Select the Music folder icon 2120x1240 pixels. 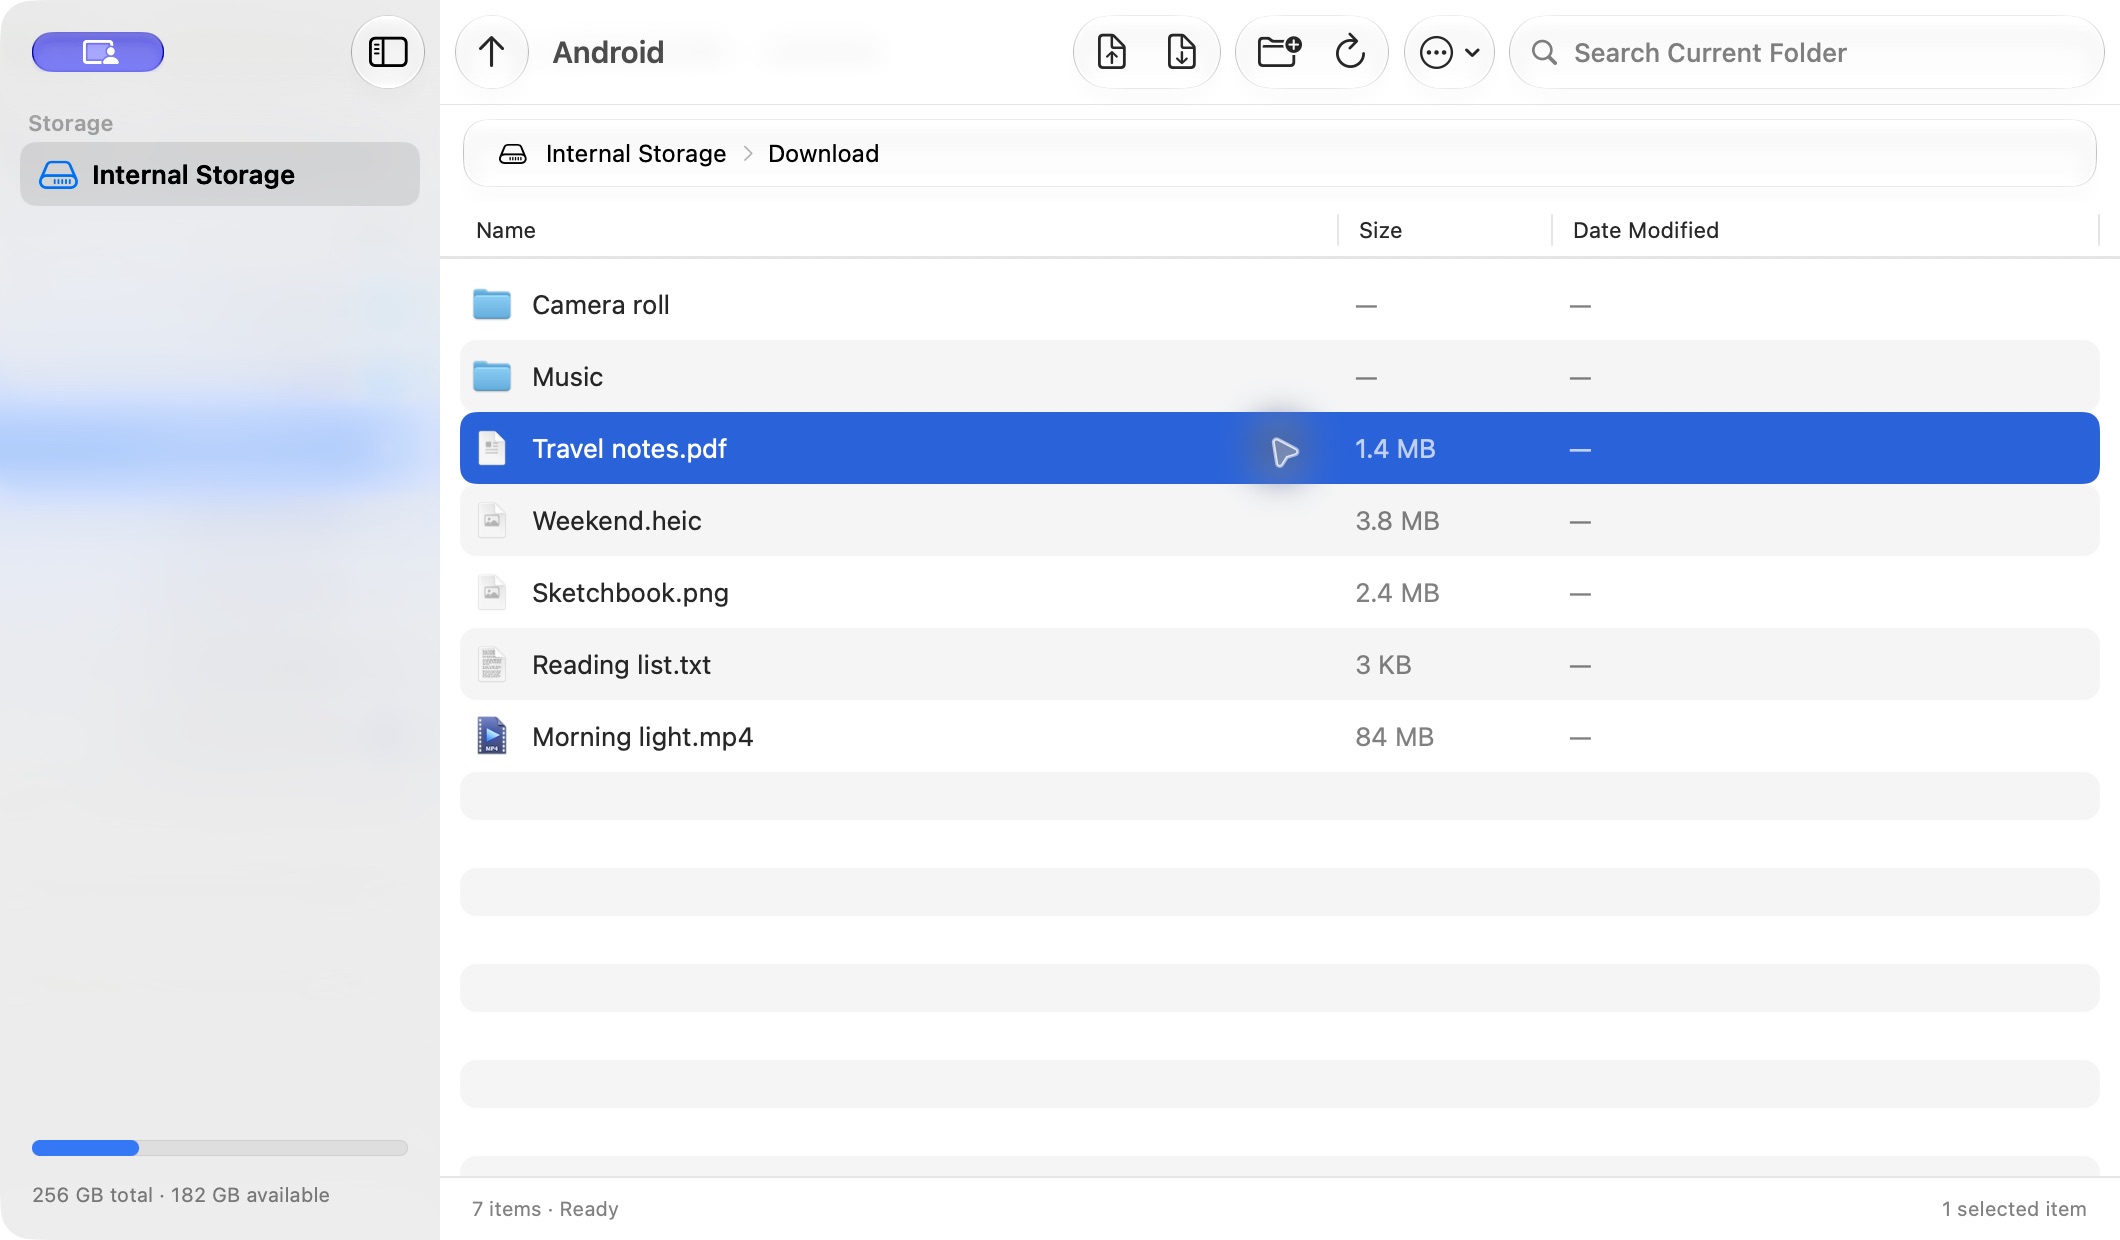(492, 376)
